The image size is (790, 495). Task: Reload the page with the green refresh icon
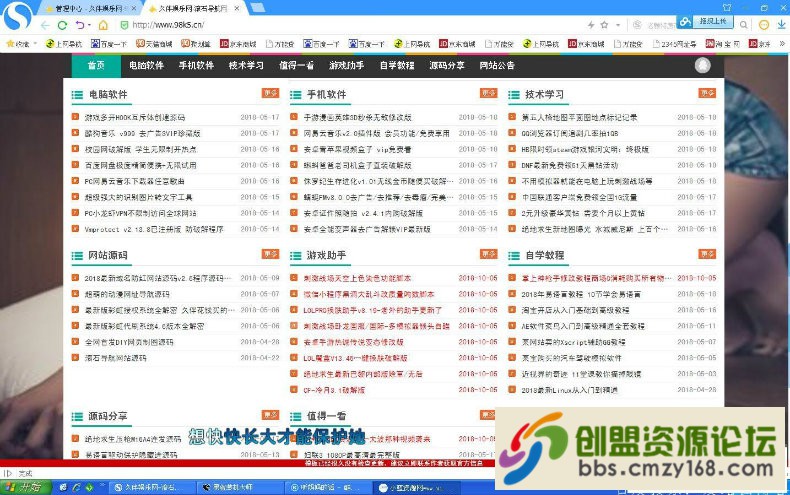click(x=62, y=25)
